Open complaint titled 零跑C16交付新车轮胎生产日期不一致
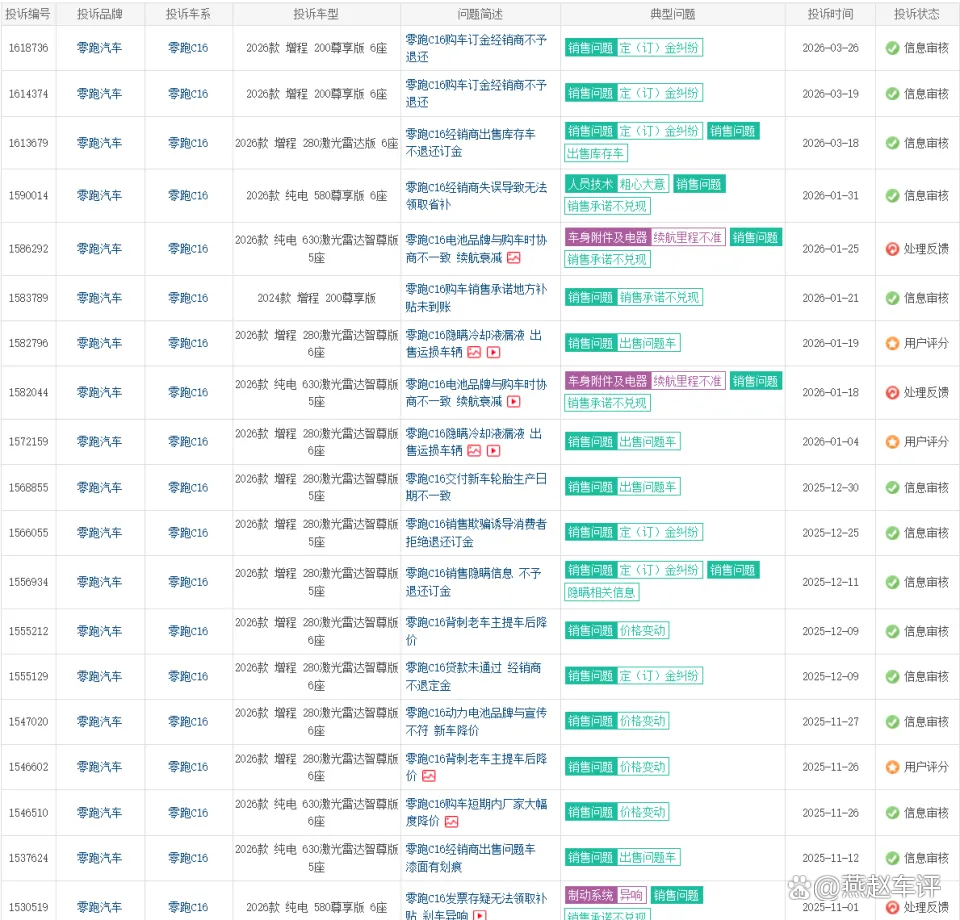Screen dimensions: 960x920 tap(475, 487)
